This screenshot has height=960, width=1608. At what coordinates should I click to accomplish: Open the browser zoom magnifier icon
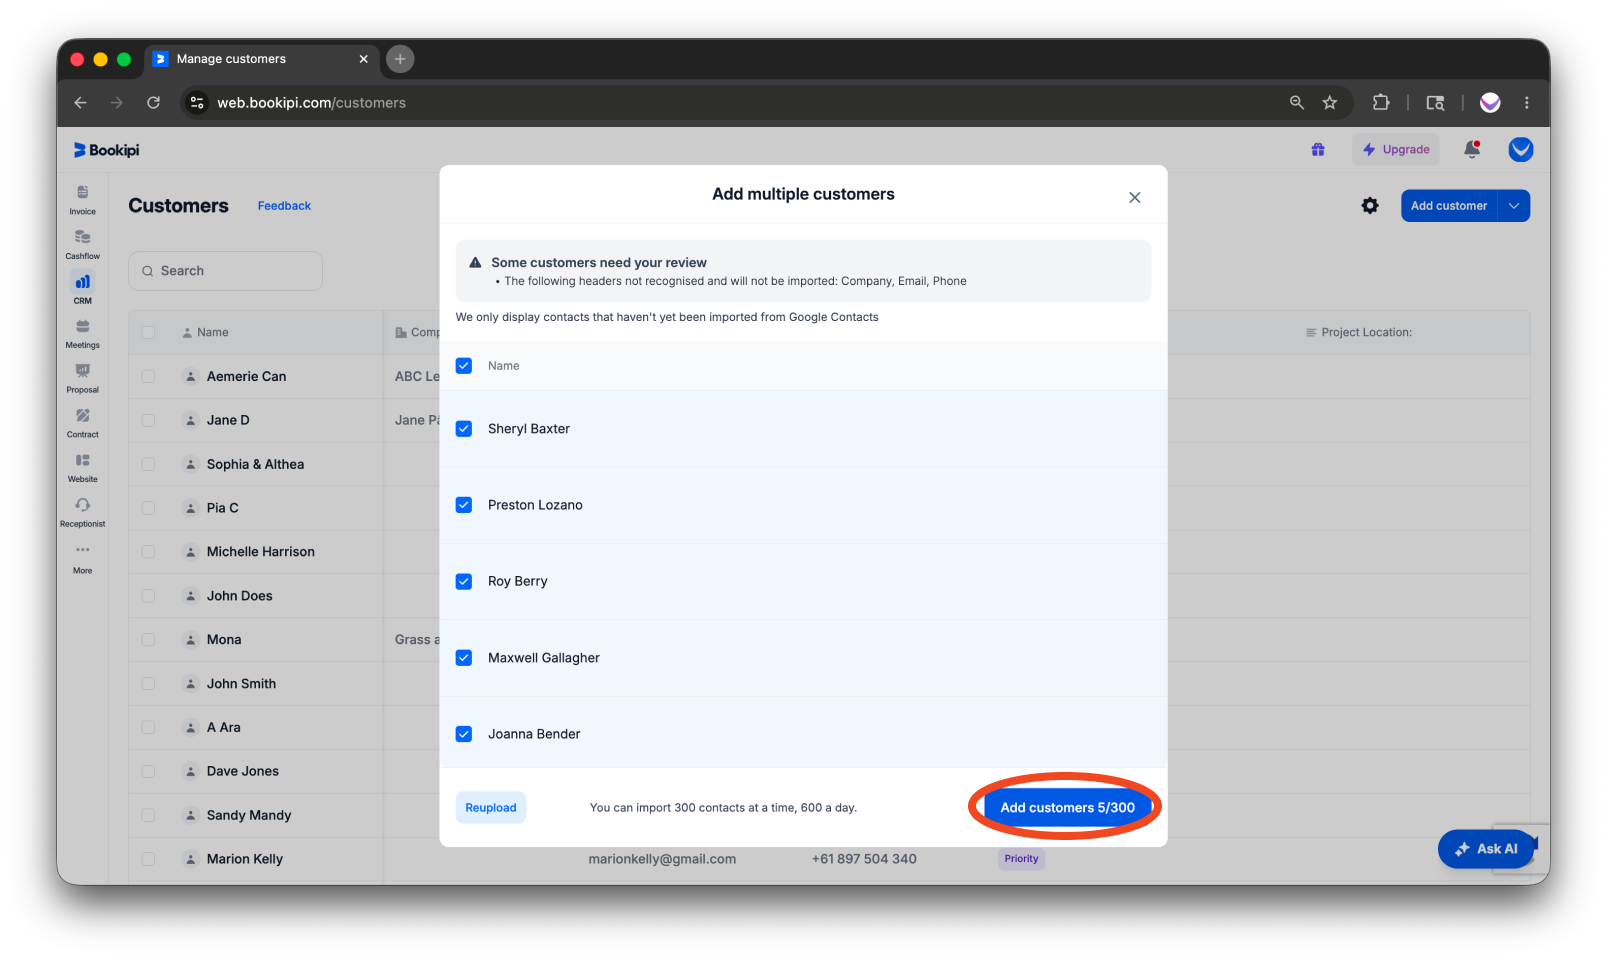[1297, 102]
